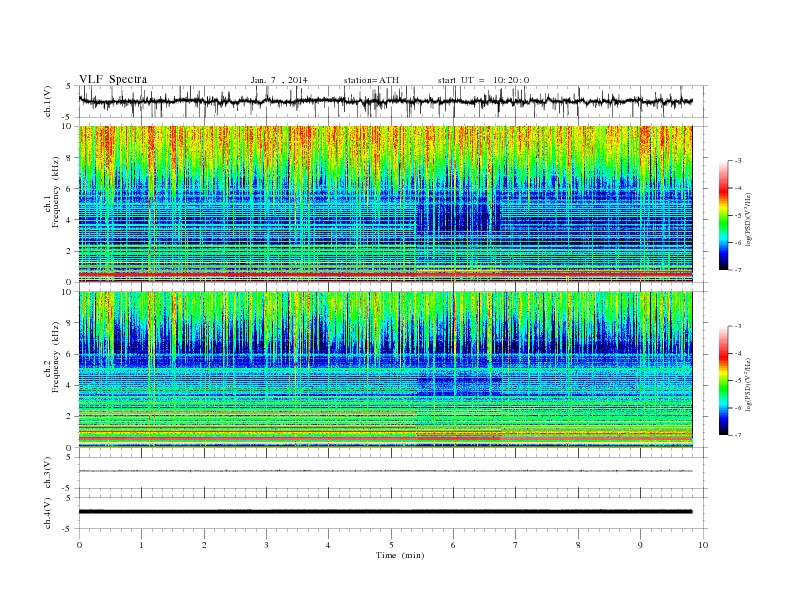
Task: Click the 'ch.4(V)' axis label
Action: click(48, 513)
